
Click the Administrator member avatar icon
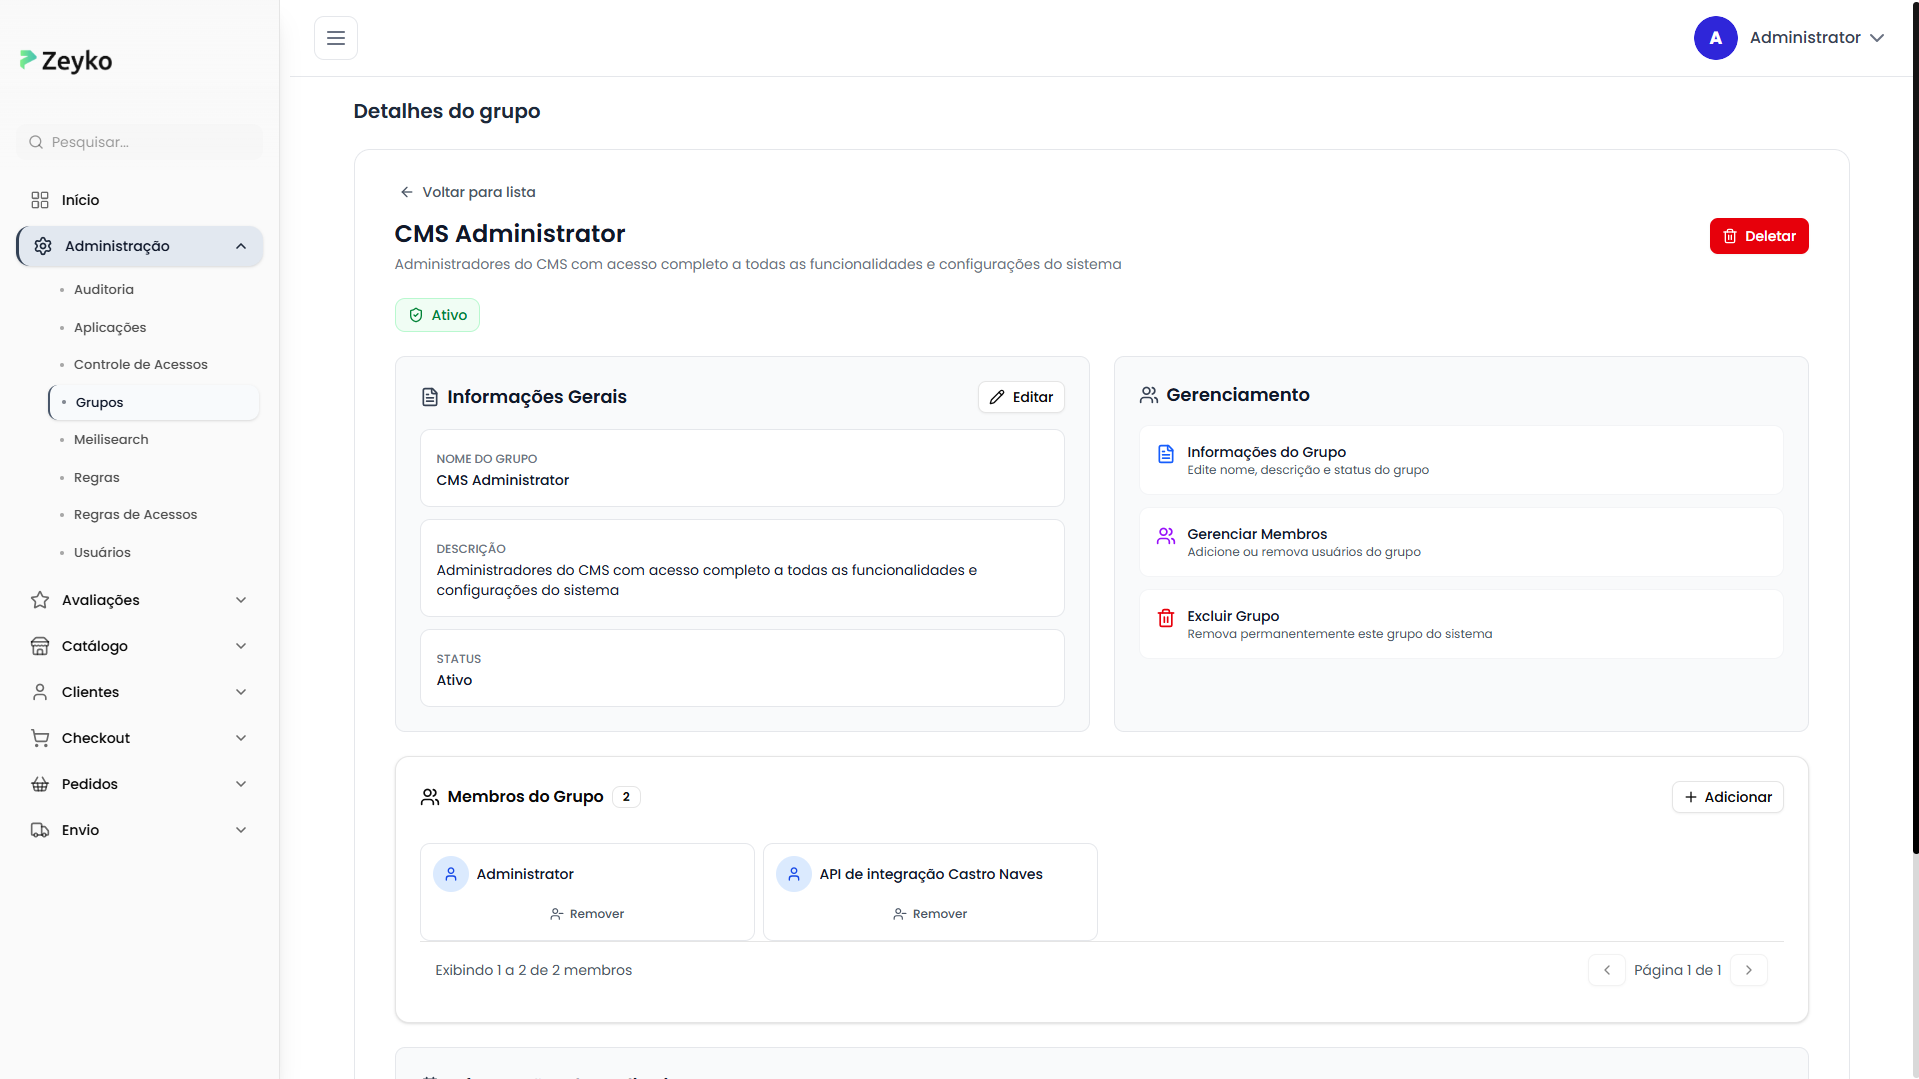[x=451, y=874]
